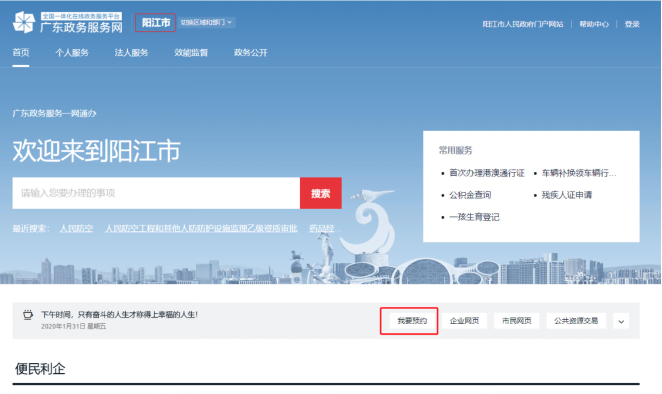Open the 切换区域和部门 dropdown
Image resolution: width=662 pixels, height=394 pixels.
point(206,22)
